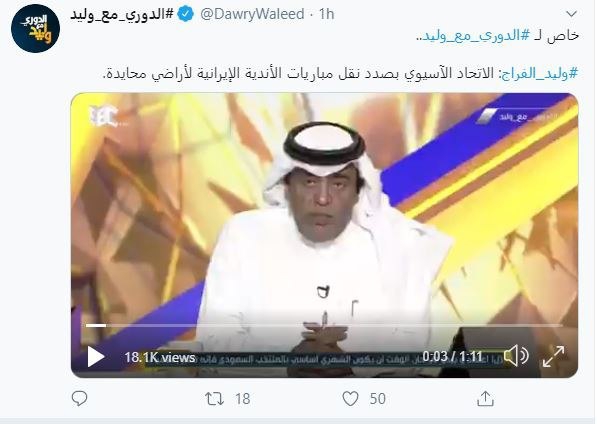Click the @DawryWaleed handle

[252, 14]
